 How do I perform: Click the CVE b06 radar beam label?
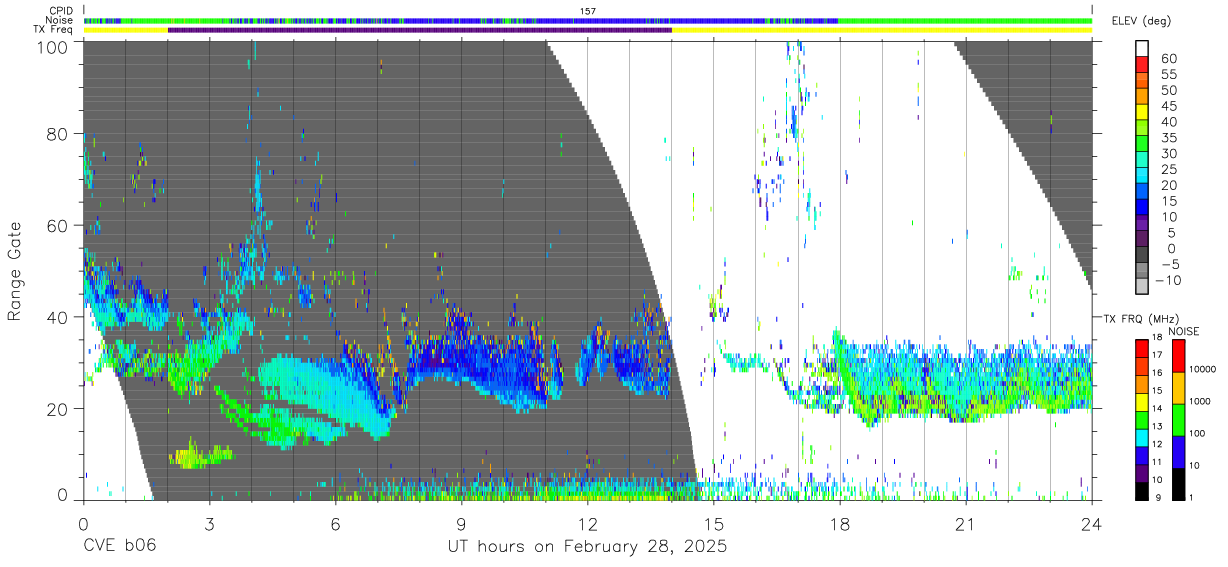[x=120, y=548]
